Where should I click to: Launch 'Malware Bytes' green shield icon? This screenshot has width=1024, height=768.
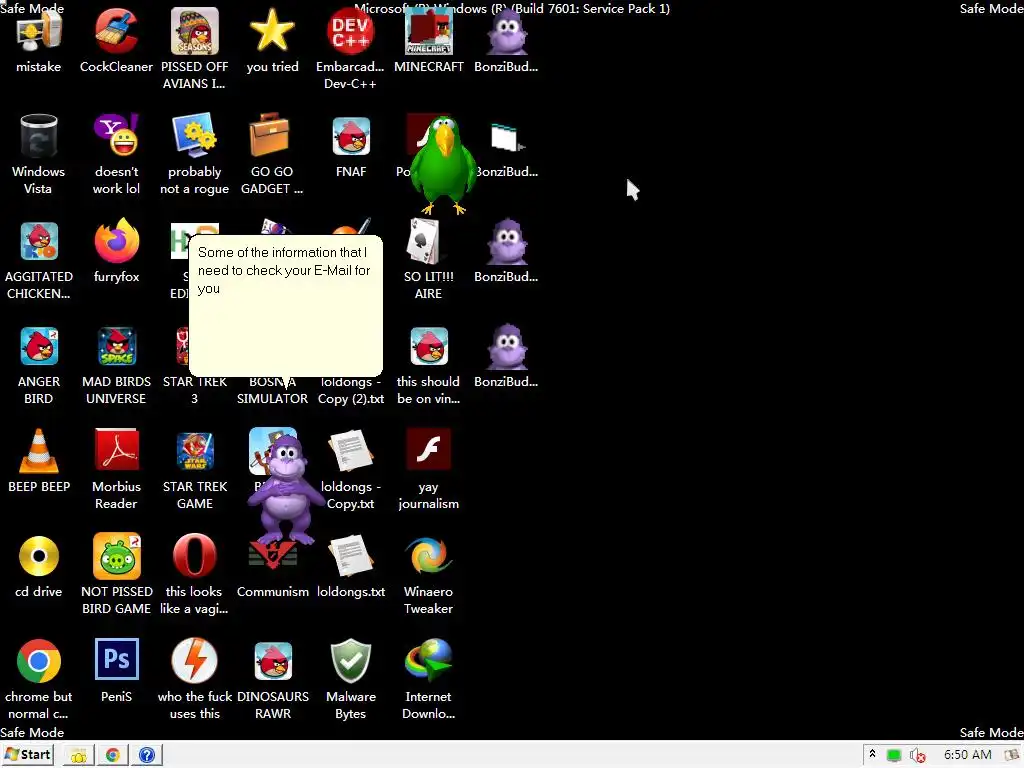point(351,661)
